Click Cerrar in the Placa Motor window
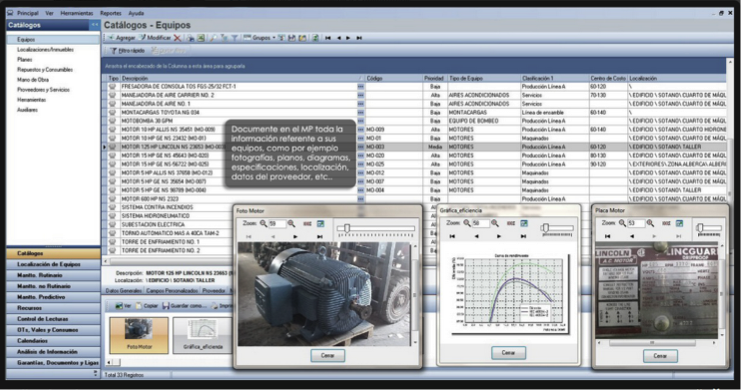Viewport: 741px width, 390px height. point(660,356)
